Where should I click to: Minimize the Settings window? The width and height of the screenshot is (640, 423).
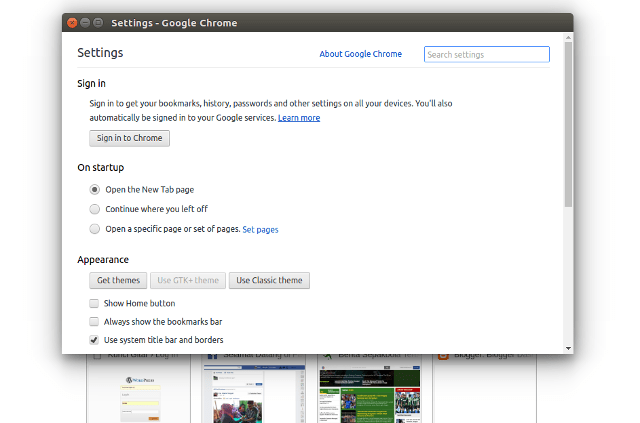point(85,23)
